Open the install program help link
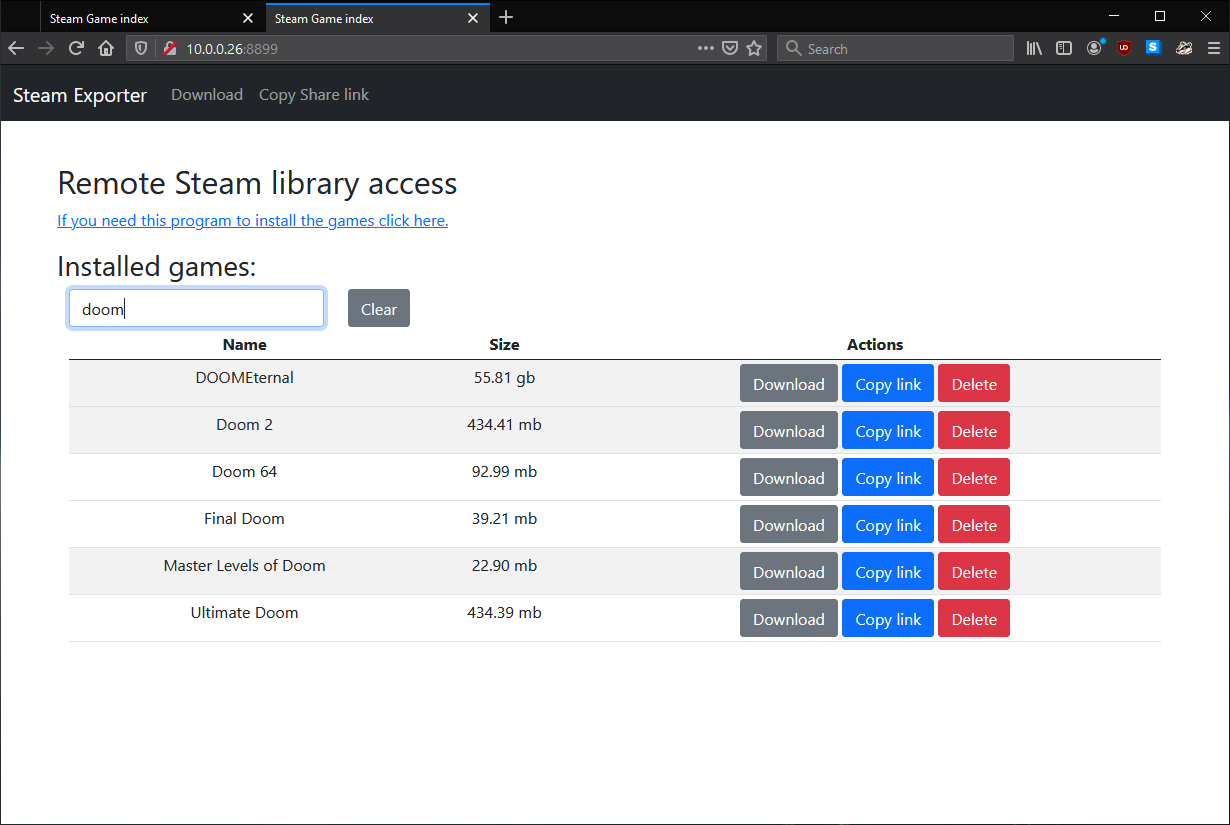The image size is (1230, 825). click(x=252, y=221)
